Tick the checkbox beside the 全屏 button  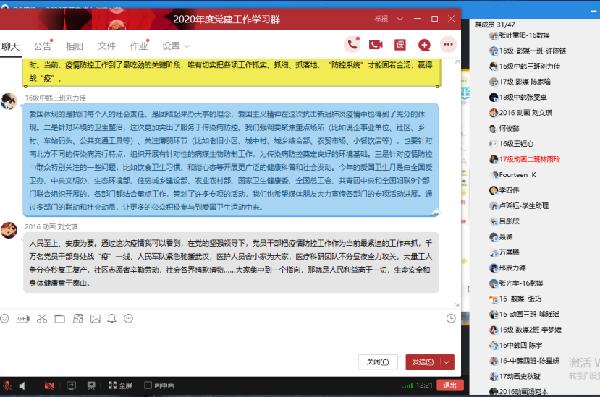click(148, 385)
